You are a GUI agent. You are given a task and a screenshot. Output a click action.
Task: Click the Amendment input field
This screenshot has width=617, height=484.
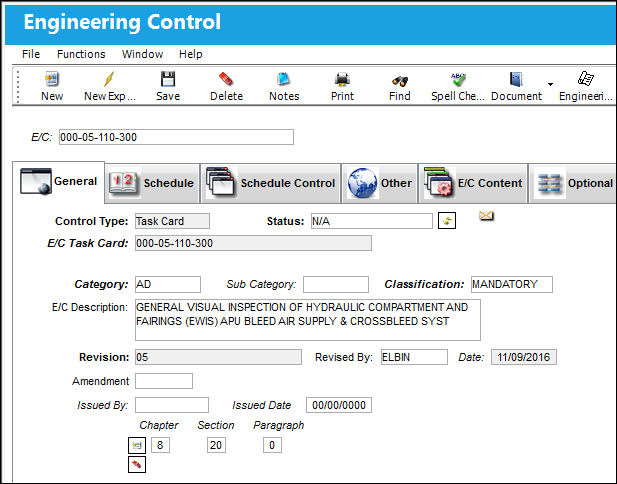(x=164, y=381)
